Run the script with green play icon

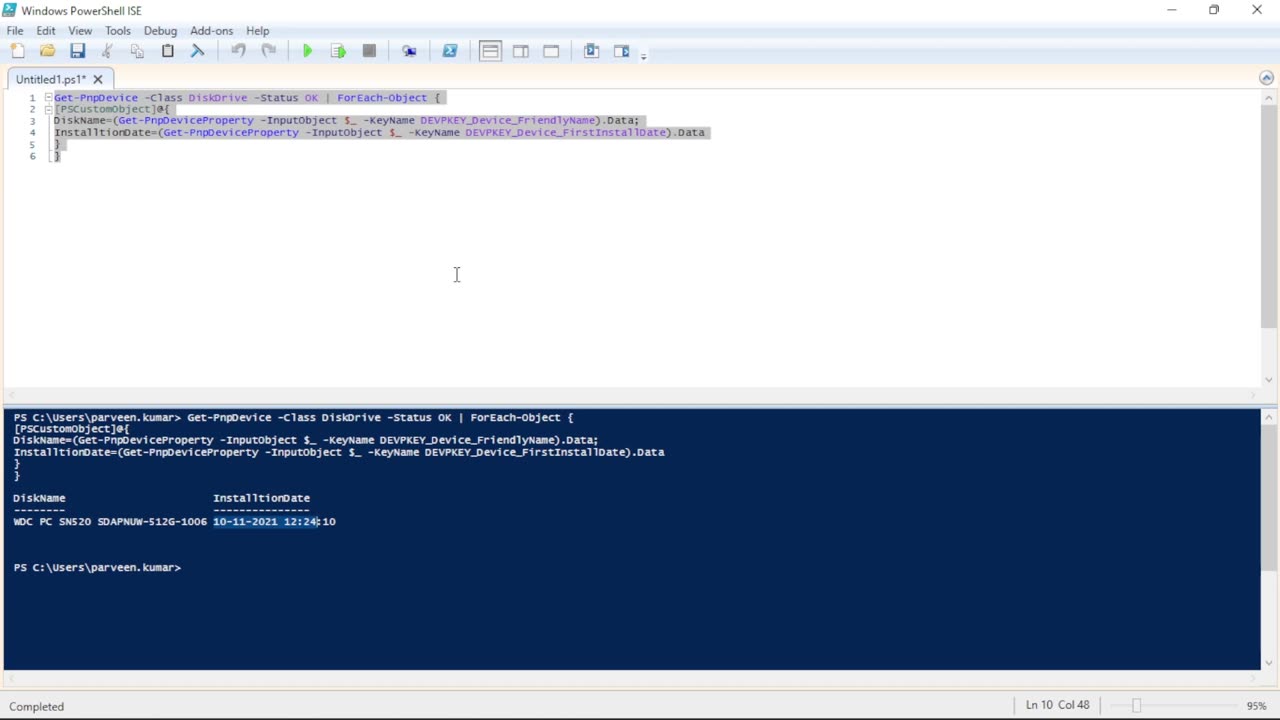tap(308, 51)
